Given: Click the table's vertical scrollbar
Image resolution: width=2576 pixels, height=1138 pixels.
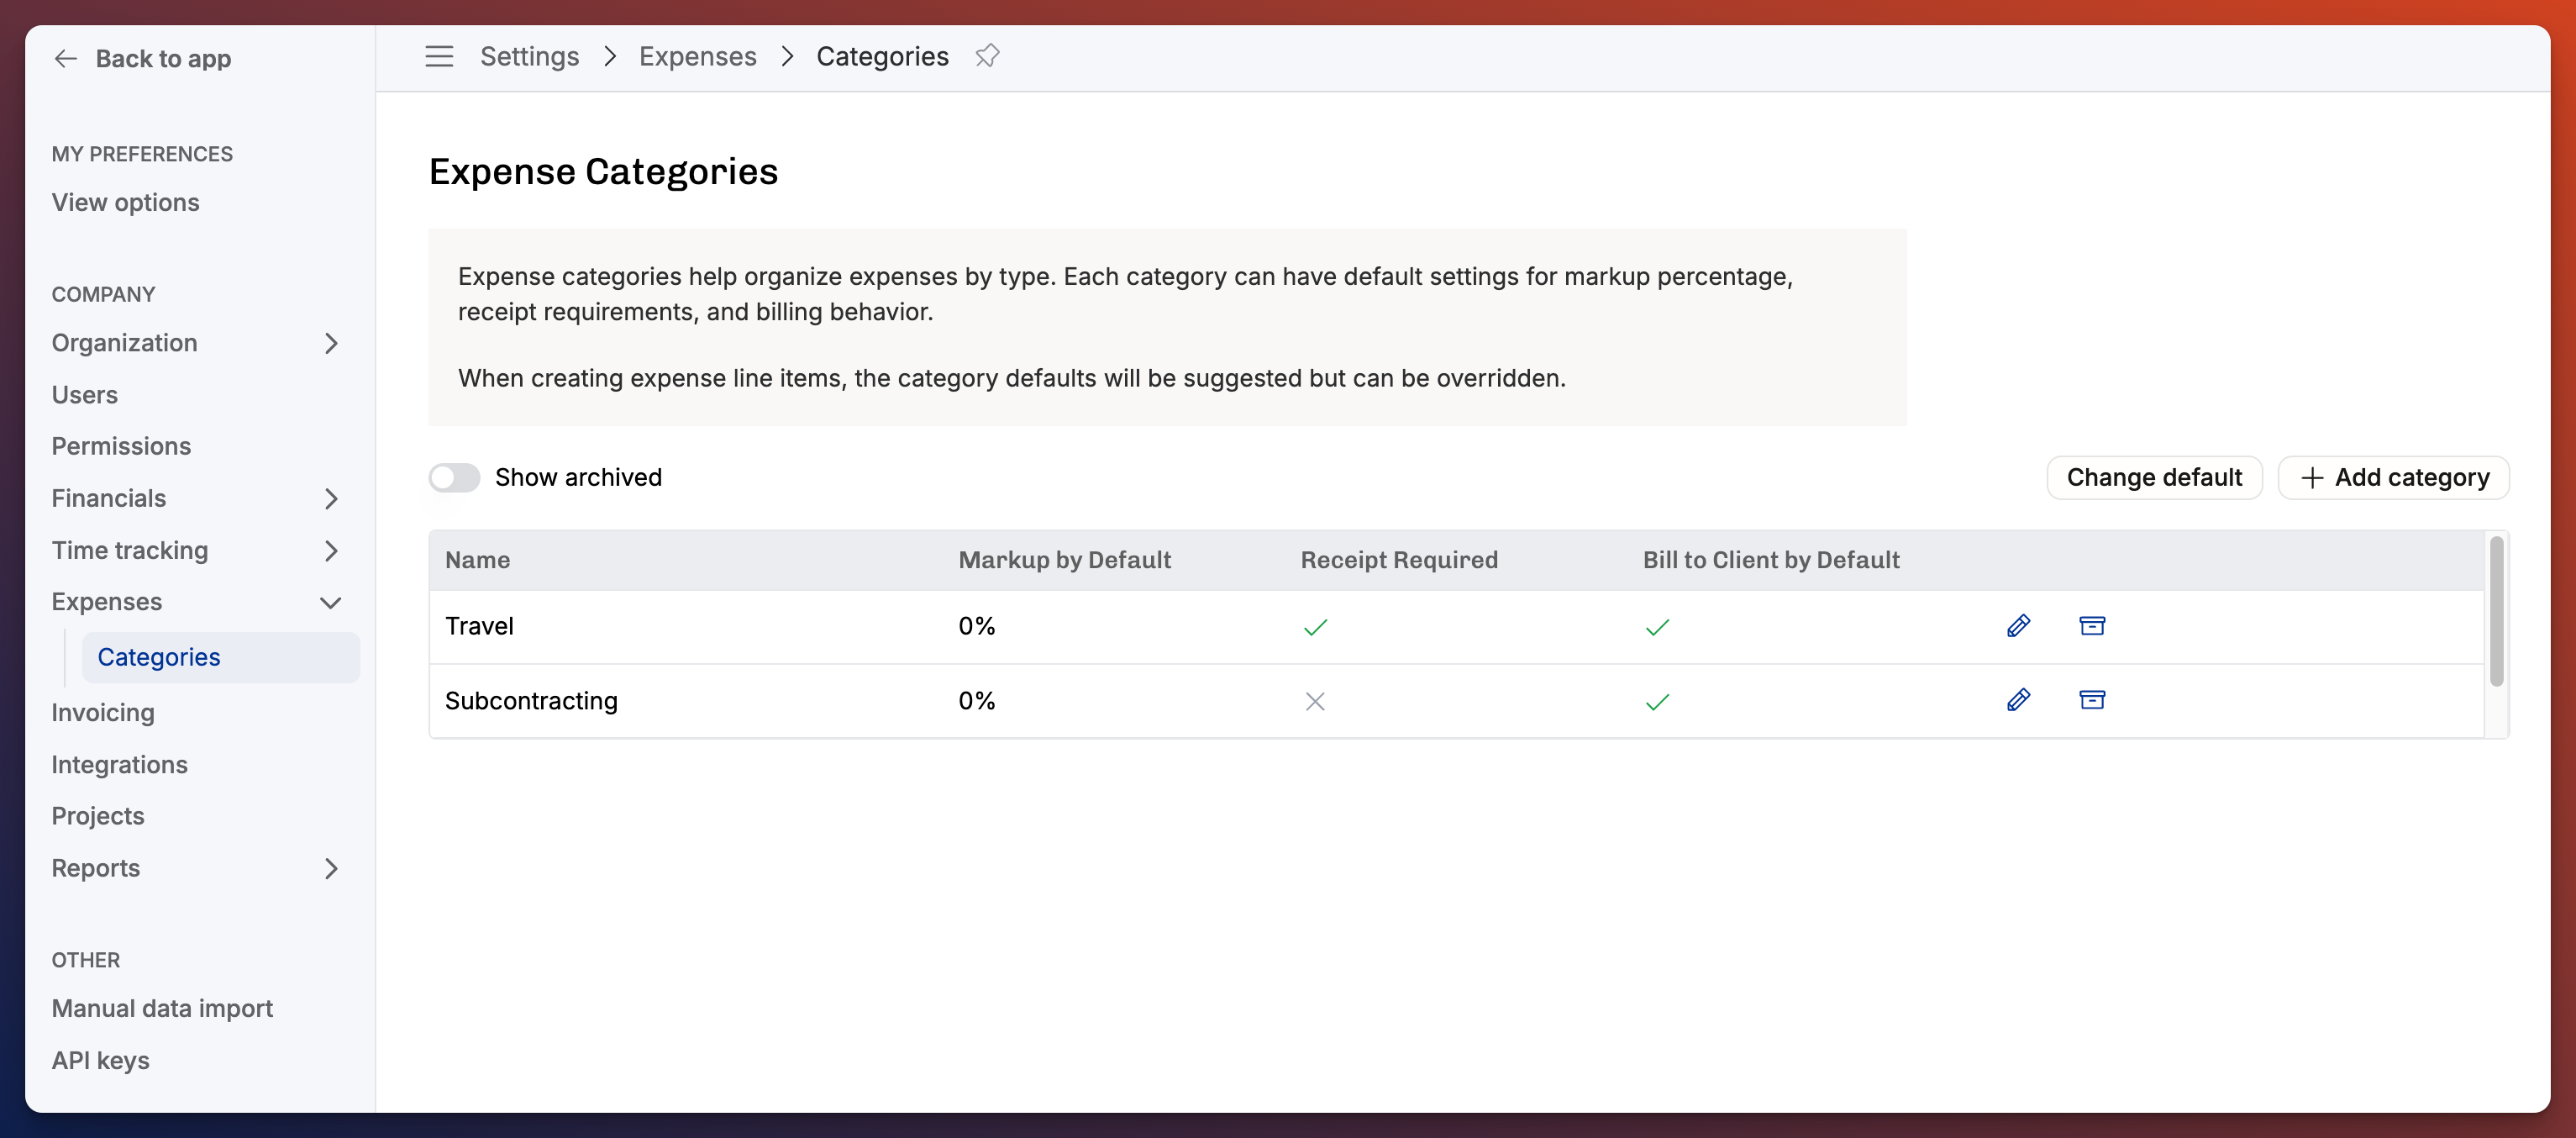Looking at the screenshot, I should [x=2496, y=612].
